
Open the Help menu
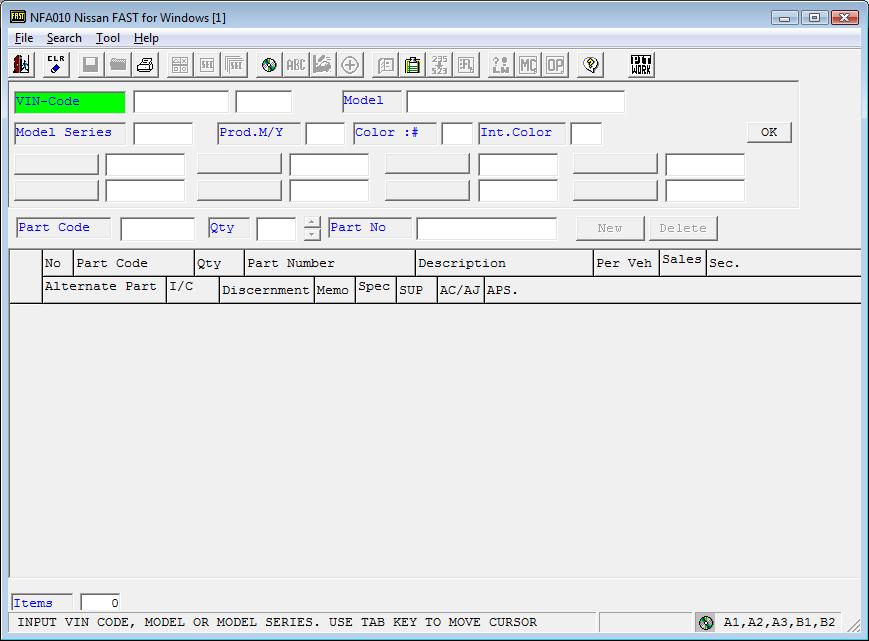[x=146, y=38]
